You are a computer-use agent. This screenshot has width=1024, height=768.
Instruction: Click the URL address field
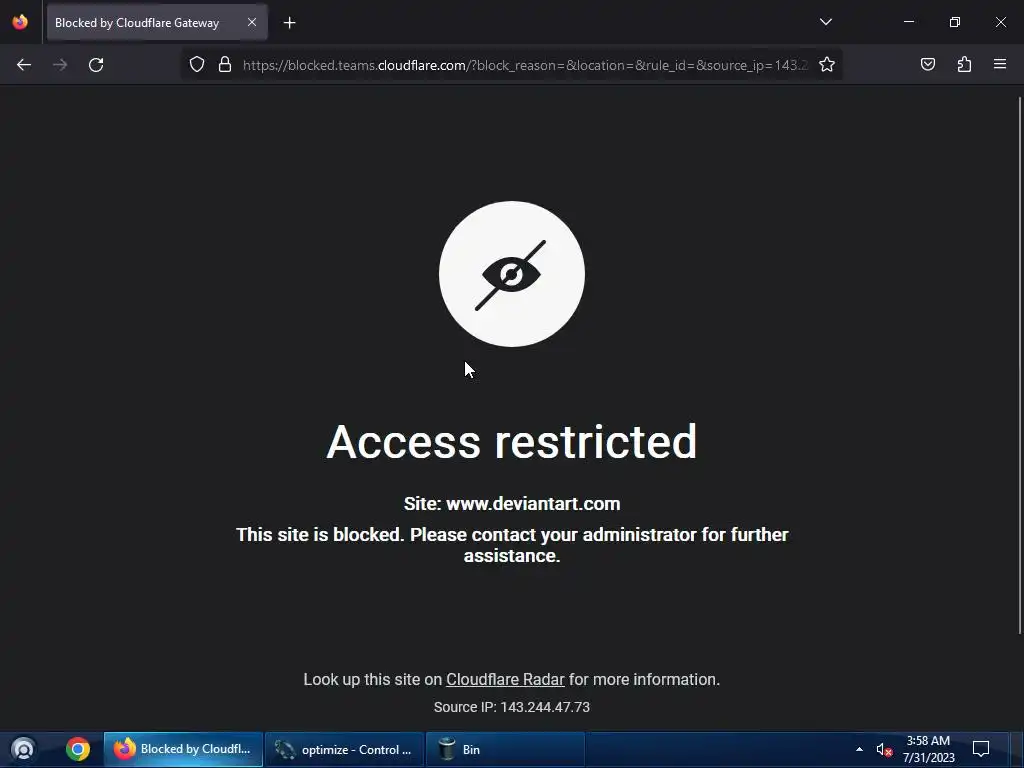(x=525, y=65)
